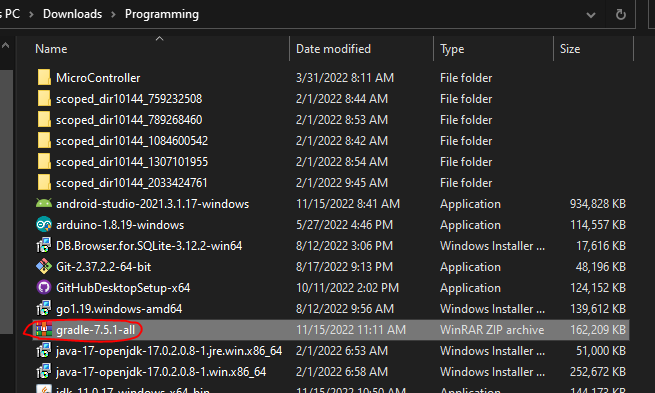655x393 pixels.
Task: Click the java-17-openjdk-17.0.2.0.8-1.win.x86_64 installer icon
Action: coord(44,371)
